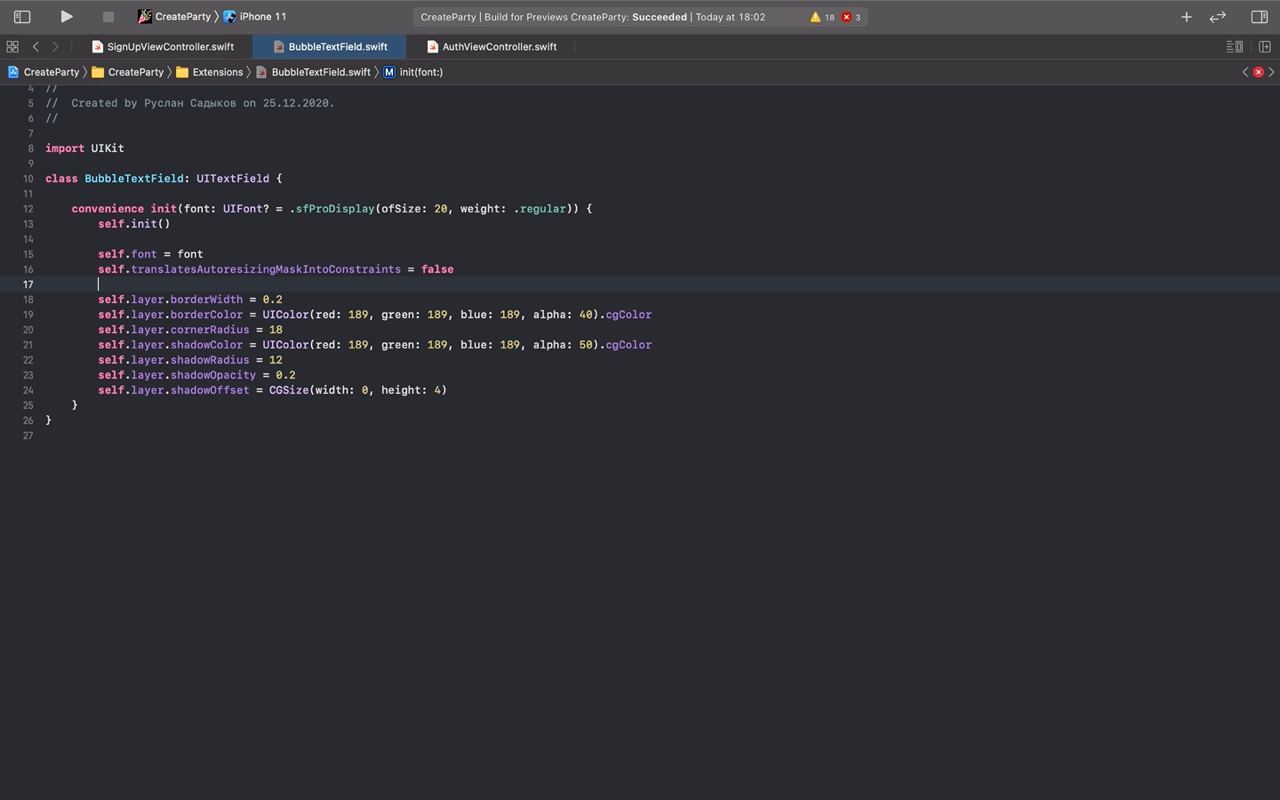
Task: Open the Library with the plus icon
Action: click(1186, 17)
